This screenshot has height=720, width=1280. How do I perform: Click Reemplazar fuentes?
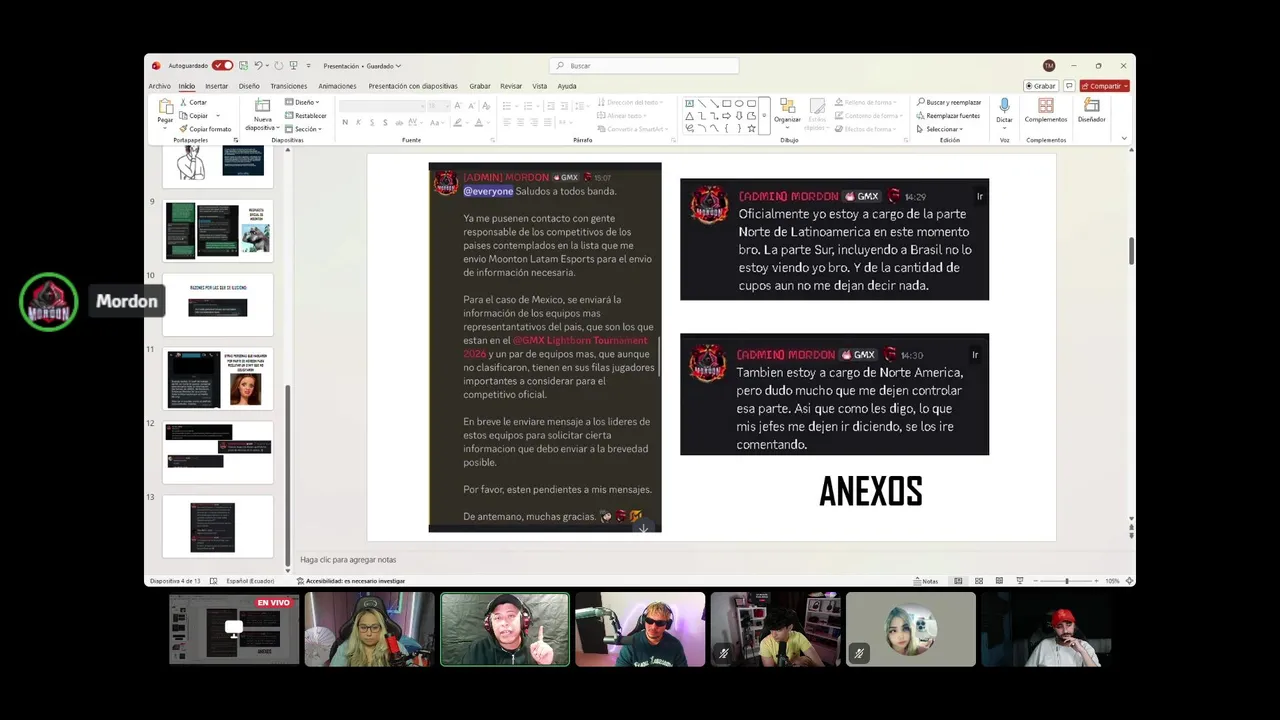(948, 115)
